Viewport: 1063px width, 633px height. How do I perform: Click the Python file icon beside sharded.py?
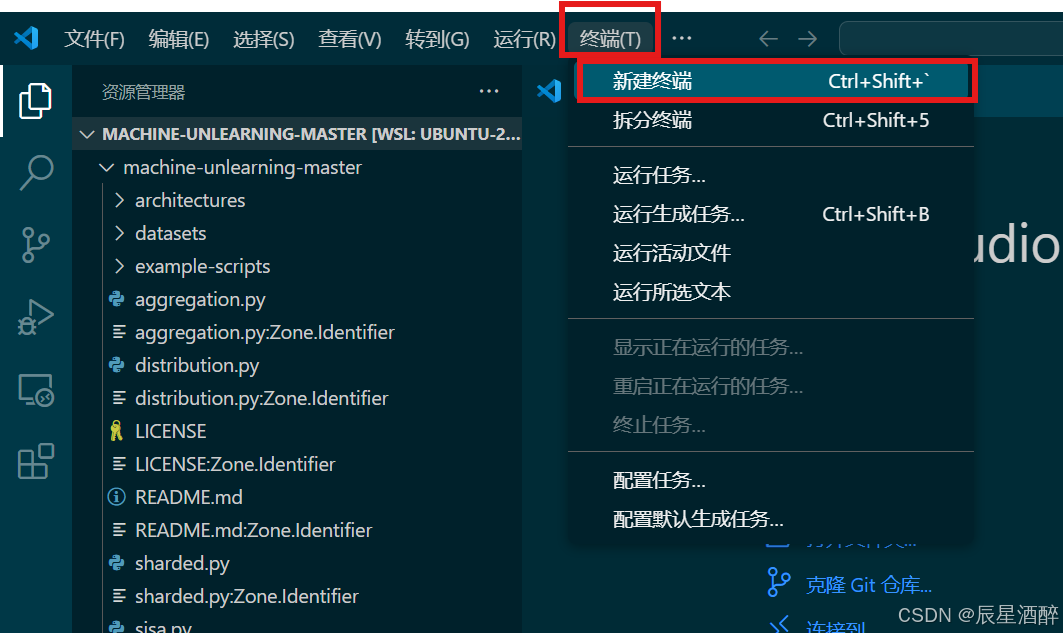coord(119,563)
